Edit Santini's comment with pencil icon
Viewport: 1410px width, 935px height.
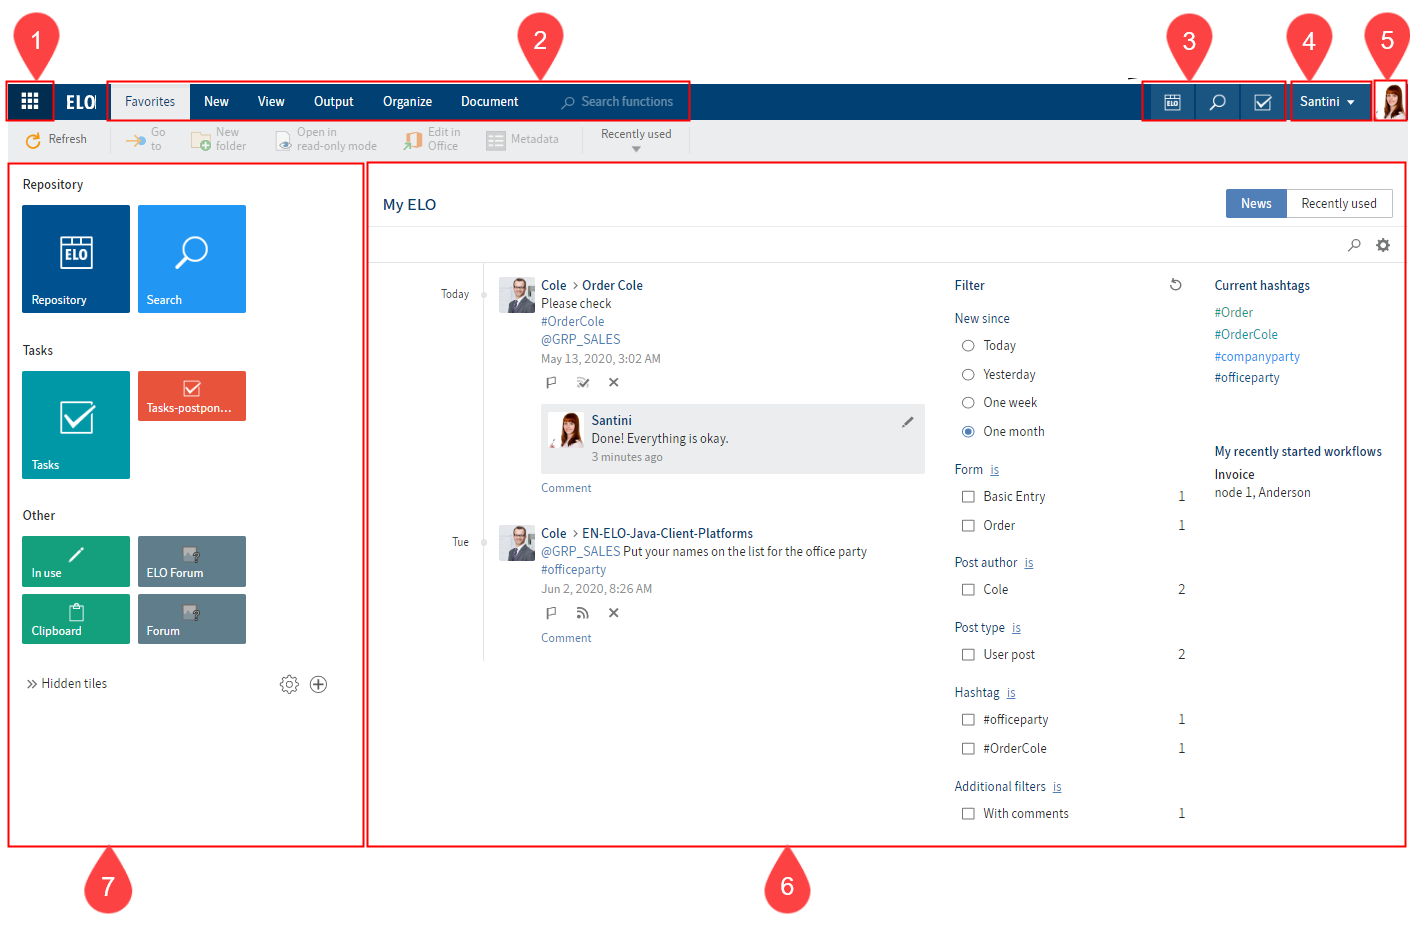(x=908, y=422)
